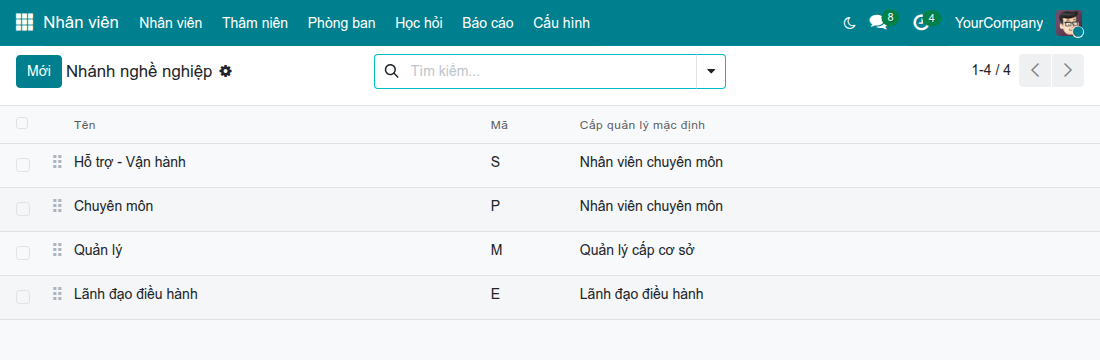Open the apps grid home menu

(24, 22)
